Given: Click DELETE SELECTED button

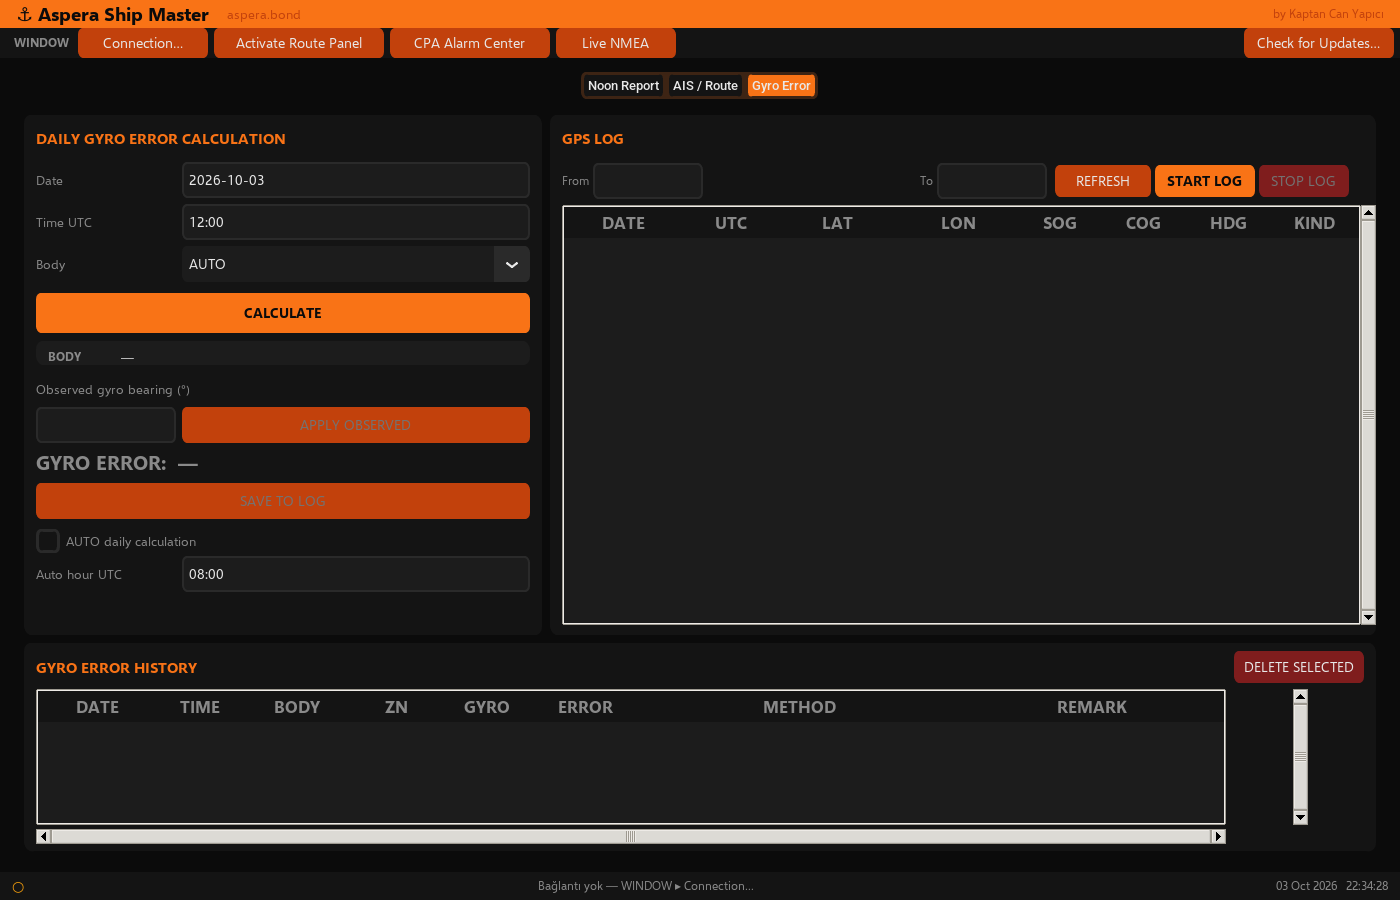Looking at the screenshot, I should 1299,667.
